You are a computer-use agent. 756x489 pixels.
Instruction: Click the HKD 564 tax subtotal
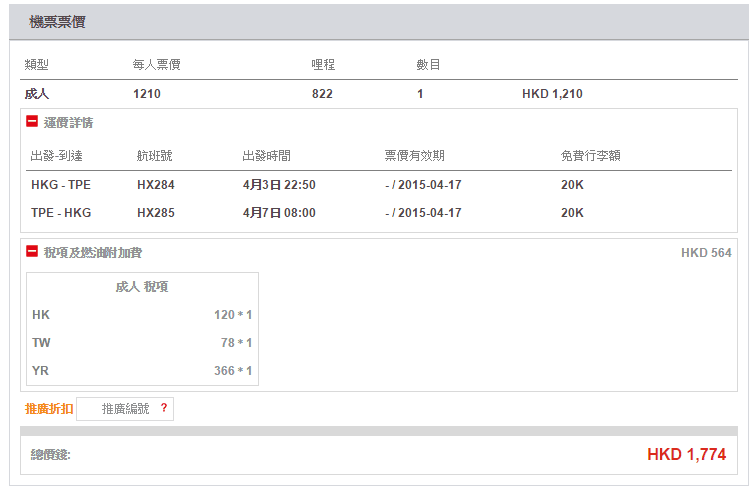(x=706, y=253)
